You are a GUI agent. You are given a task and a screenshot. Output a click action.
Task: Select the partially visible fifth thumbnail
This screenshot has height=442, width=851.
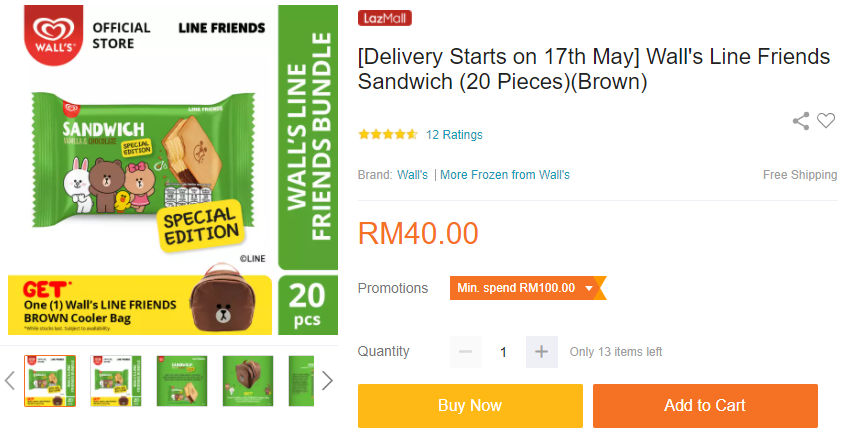click(301, 380)
